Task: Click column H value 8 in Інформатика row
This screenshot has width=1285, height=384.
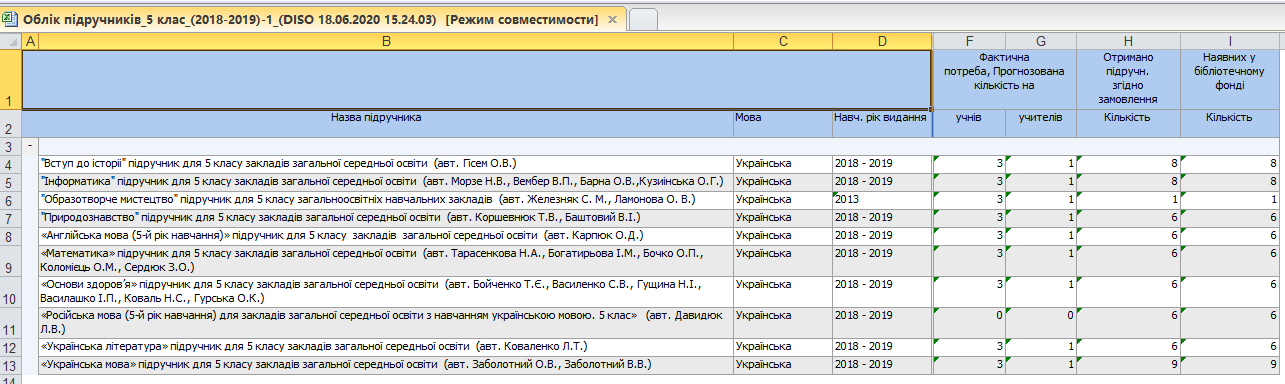Action: [x=1128, y=181]
